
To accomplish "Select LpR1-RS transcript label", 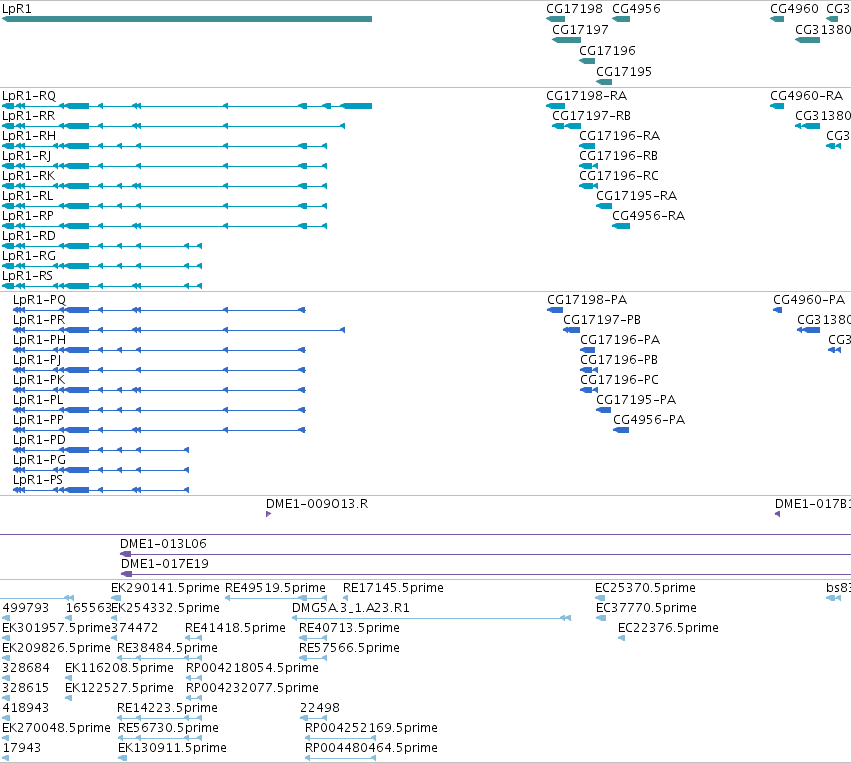I will pos(27,276).
